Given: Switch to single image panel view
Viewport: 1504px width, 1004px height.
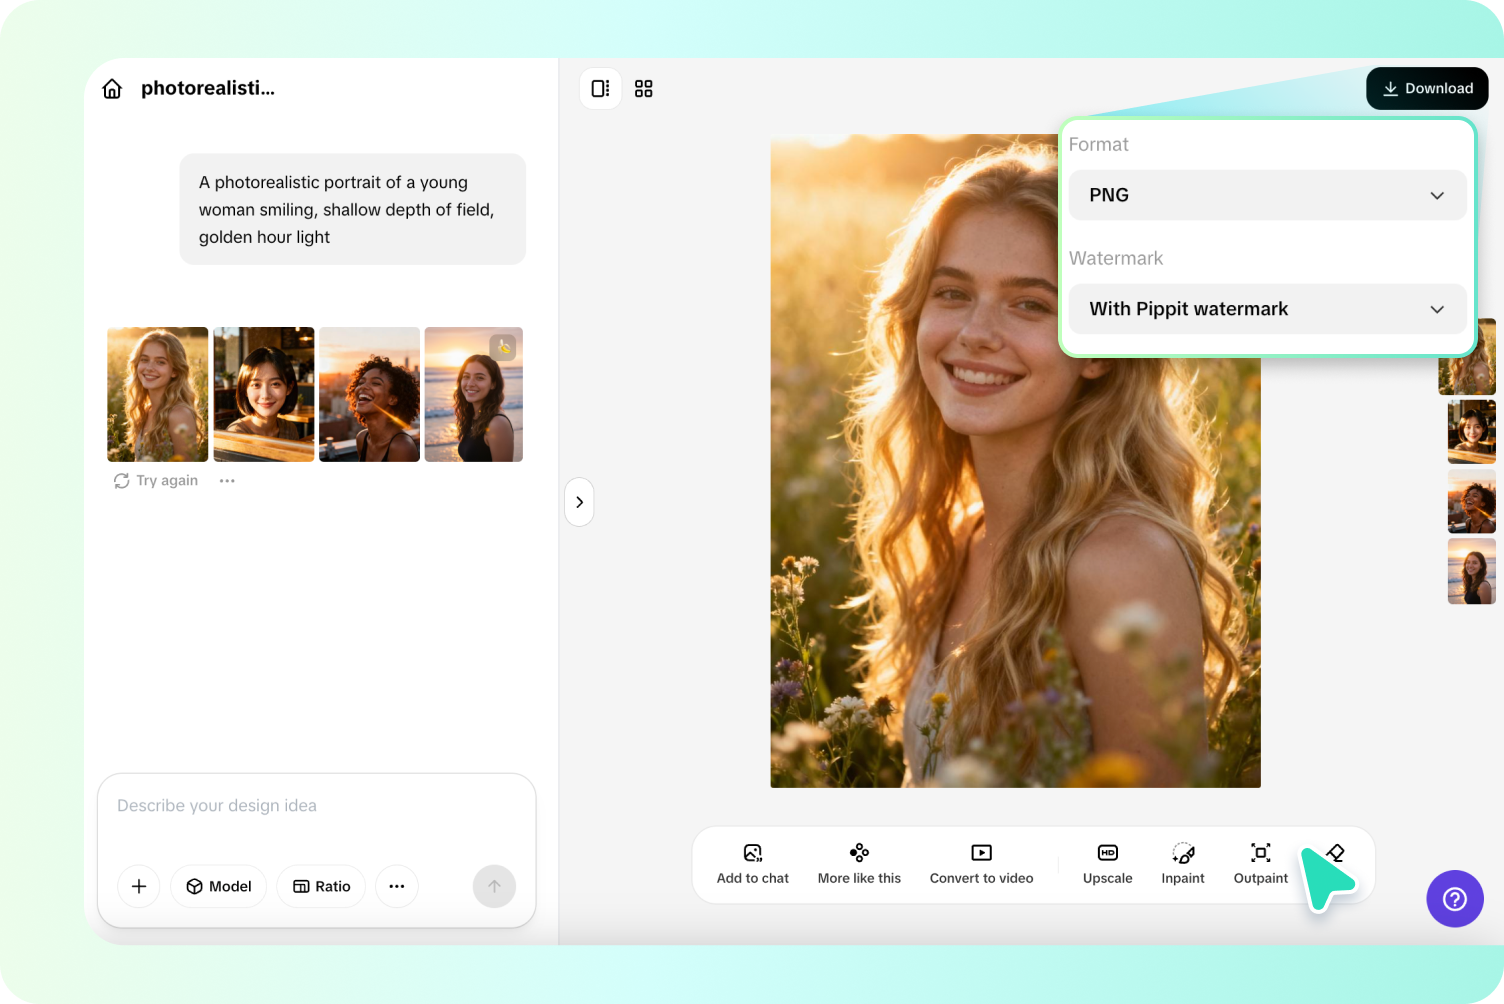Looking at the screenshot, I should pyautogui.click(x=600, y=89).
